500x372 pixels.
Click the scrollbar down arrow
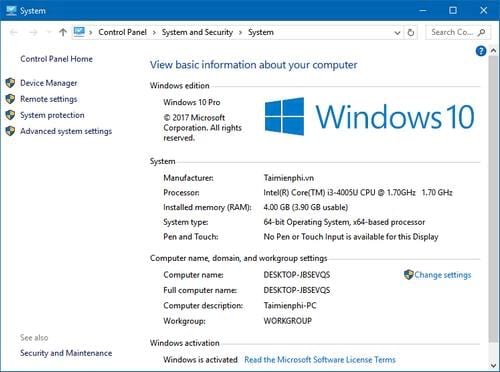tap(494, 365)
